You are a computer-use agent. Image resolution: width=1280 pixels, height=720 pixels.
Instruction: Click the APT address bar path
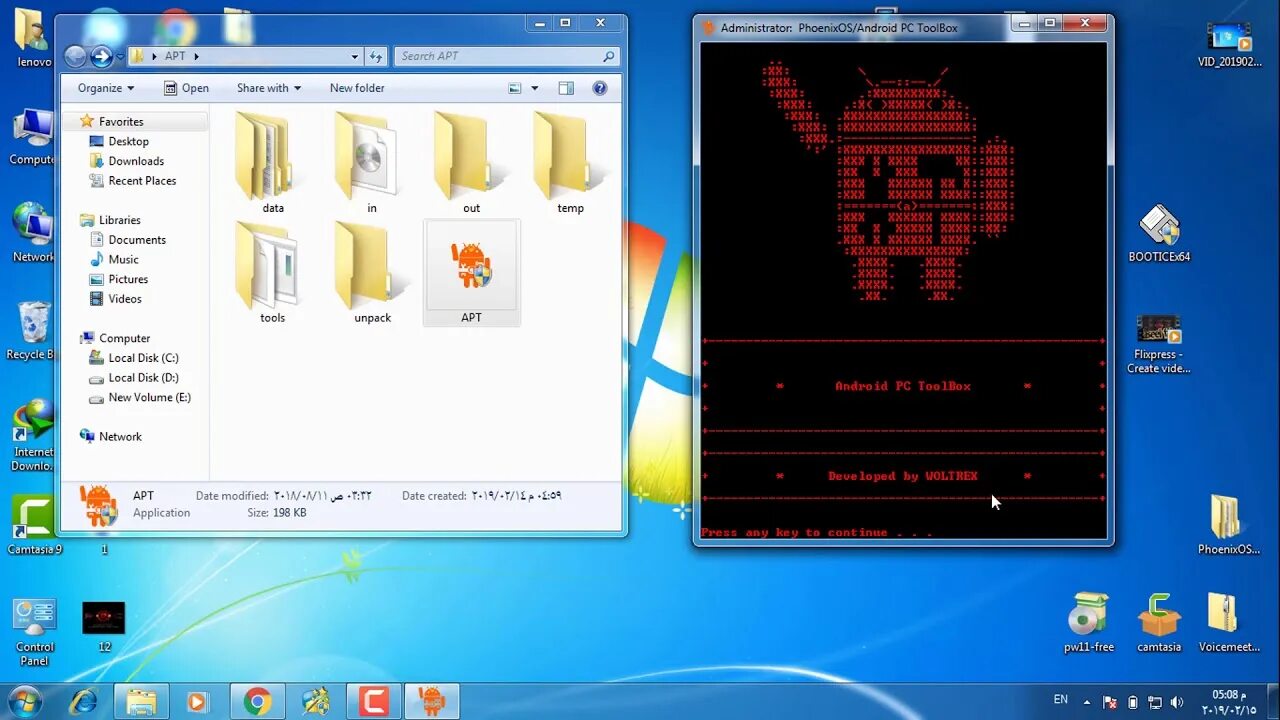click(x=175, y=56)
